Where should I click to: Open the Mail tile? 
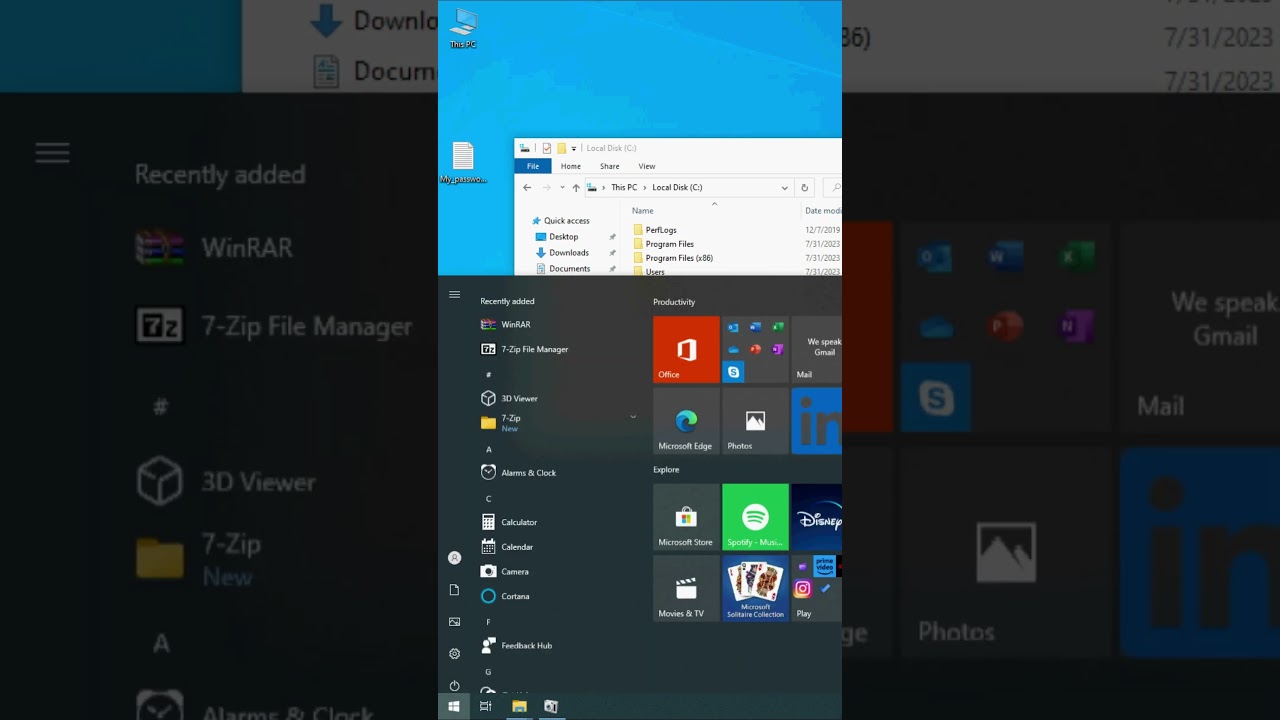[x=817, y=349]
